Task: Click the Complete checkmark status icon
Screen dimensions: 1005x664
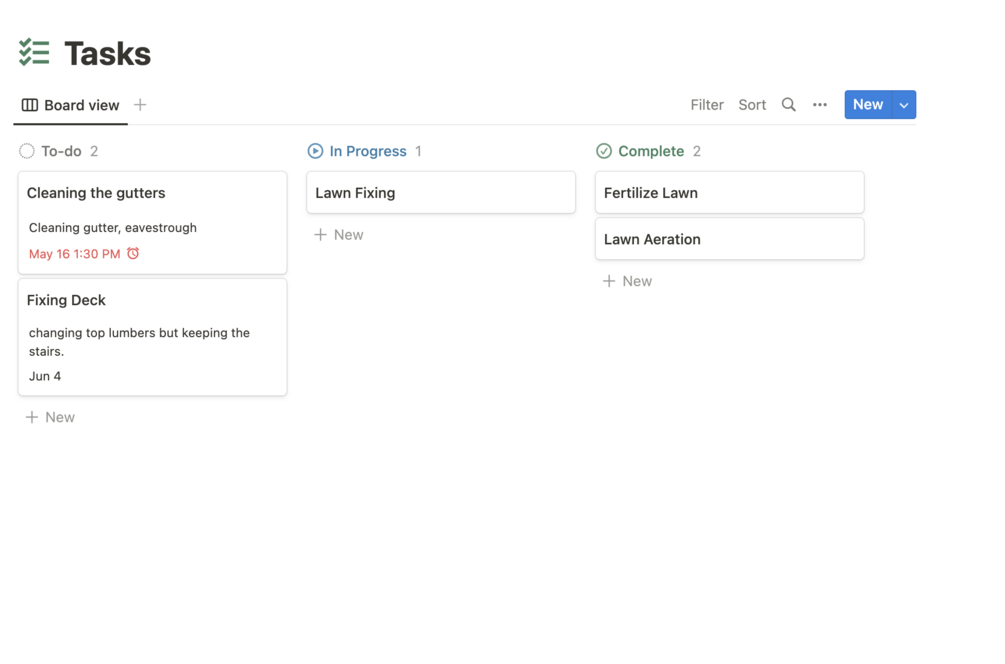Action: pyautogui.click(x=604, y=151)
